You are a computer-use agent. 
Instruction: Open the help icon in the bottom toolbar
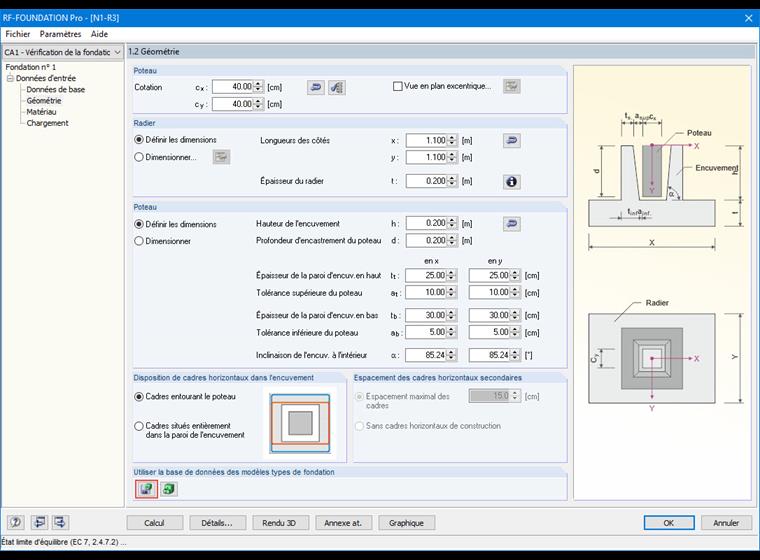[16, 522]
